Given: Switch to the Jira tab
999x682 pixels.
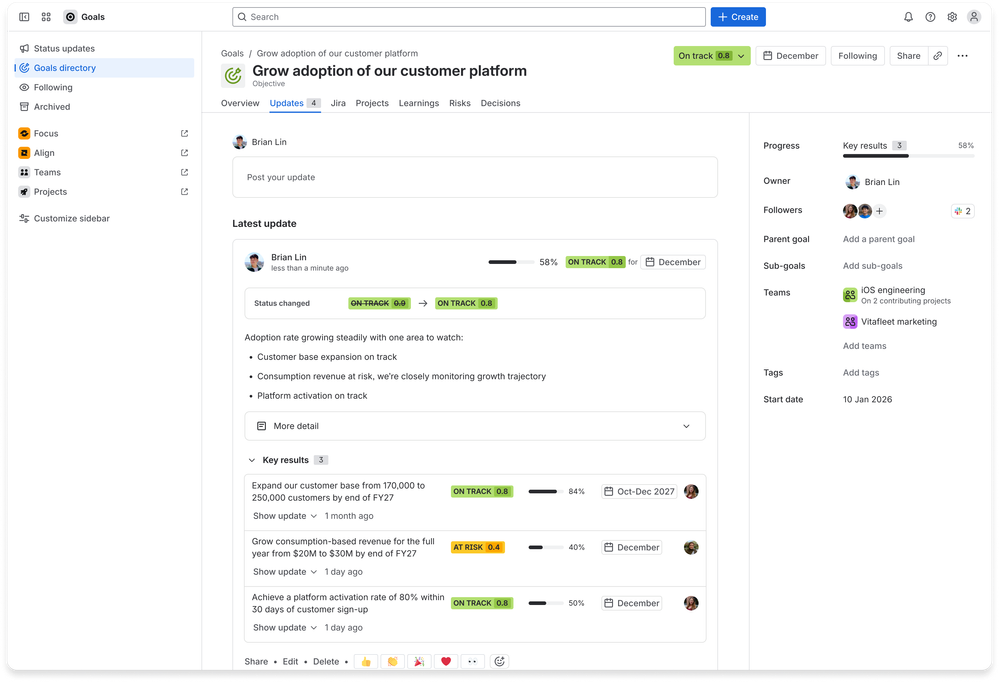Looking at the screenshot, I should pos(338,103).
